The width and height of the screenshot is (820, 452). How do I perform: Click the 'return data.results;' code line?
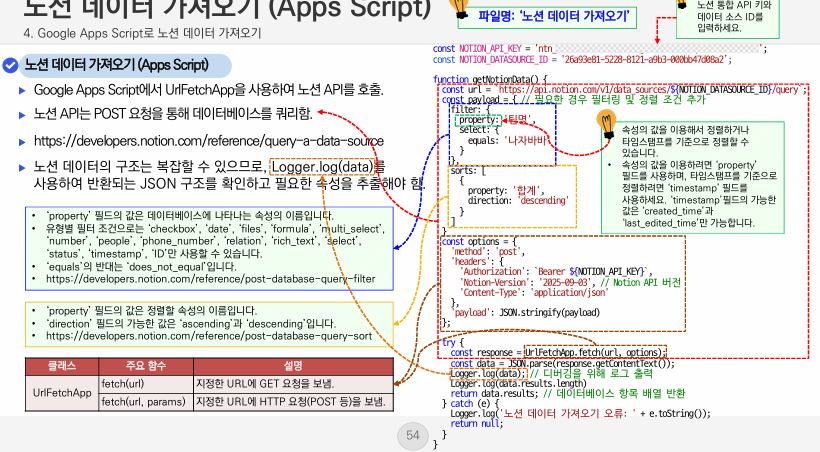click(x=567, y=393)
